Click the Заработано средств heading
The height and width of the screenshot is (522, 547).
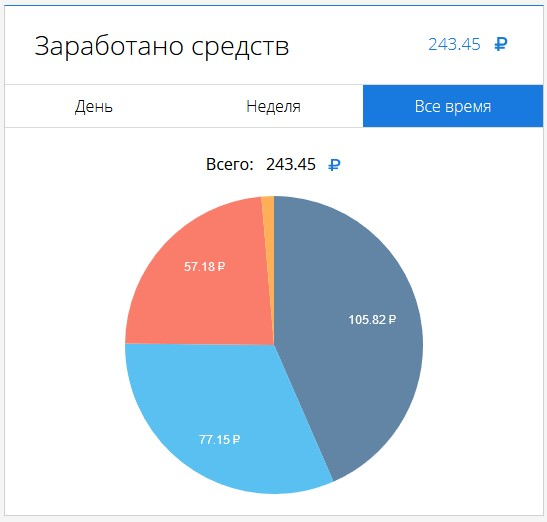pyautogui.click(x=162, y=46)
